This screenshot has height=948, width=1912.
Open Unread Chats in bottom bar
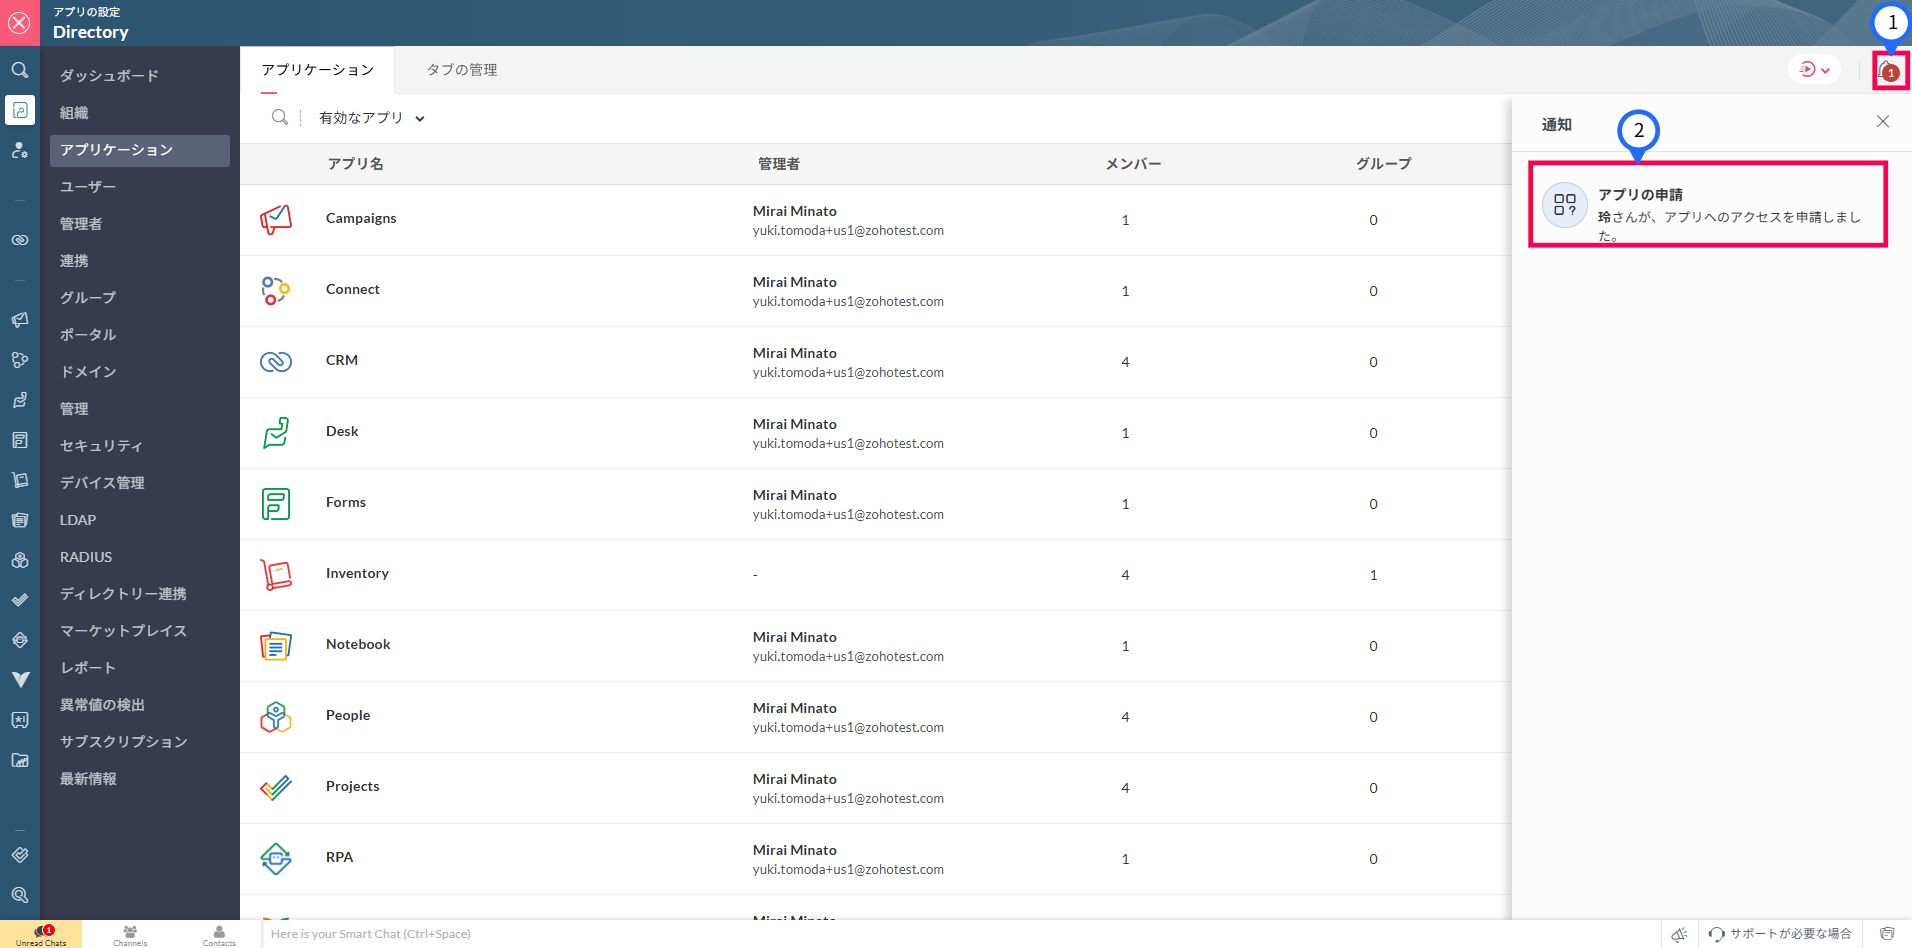(41, 935)
